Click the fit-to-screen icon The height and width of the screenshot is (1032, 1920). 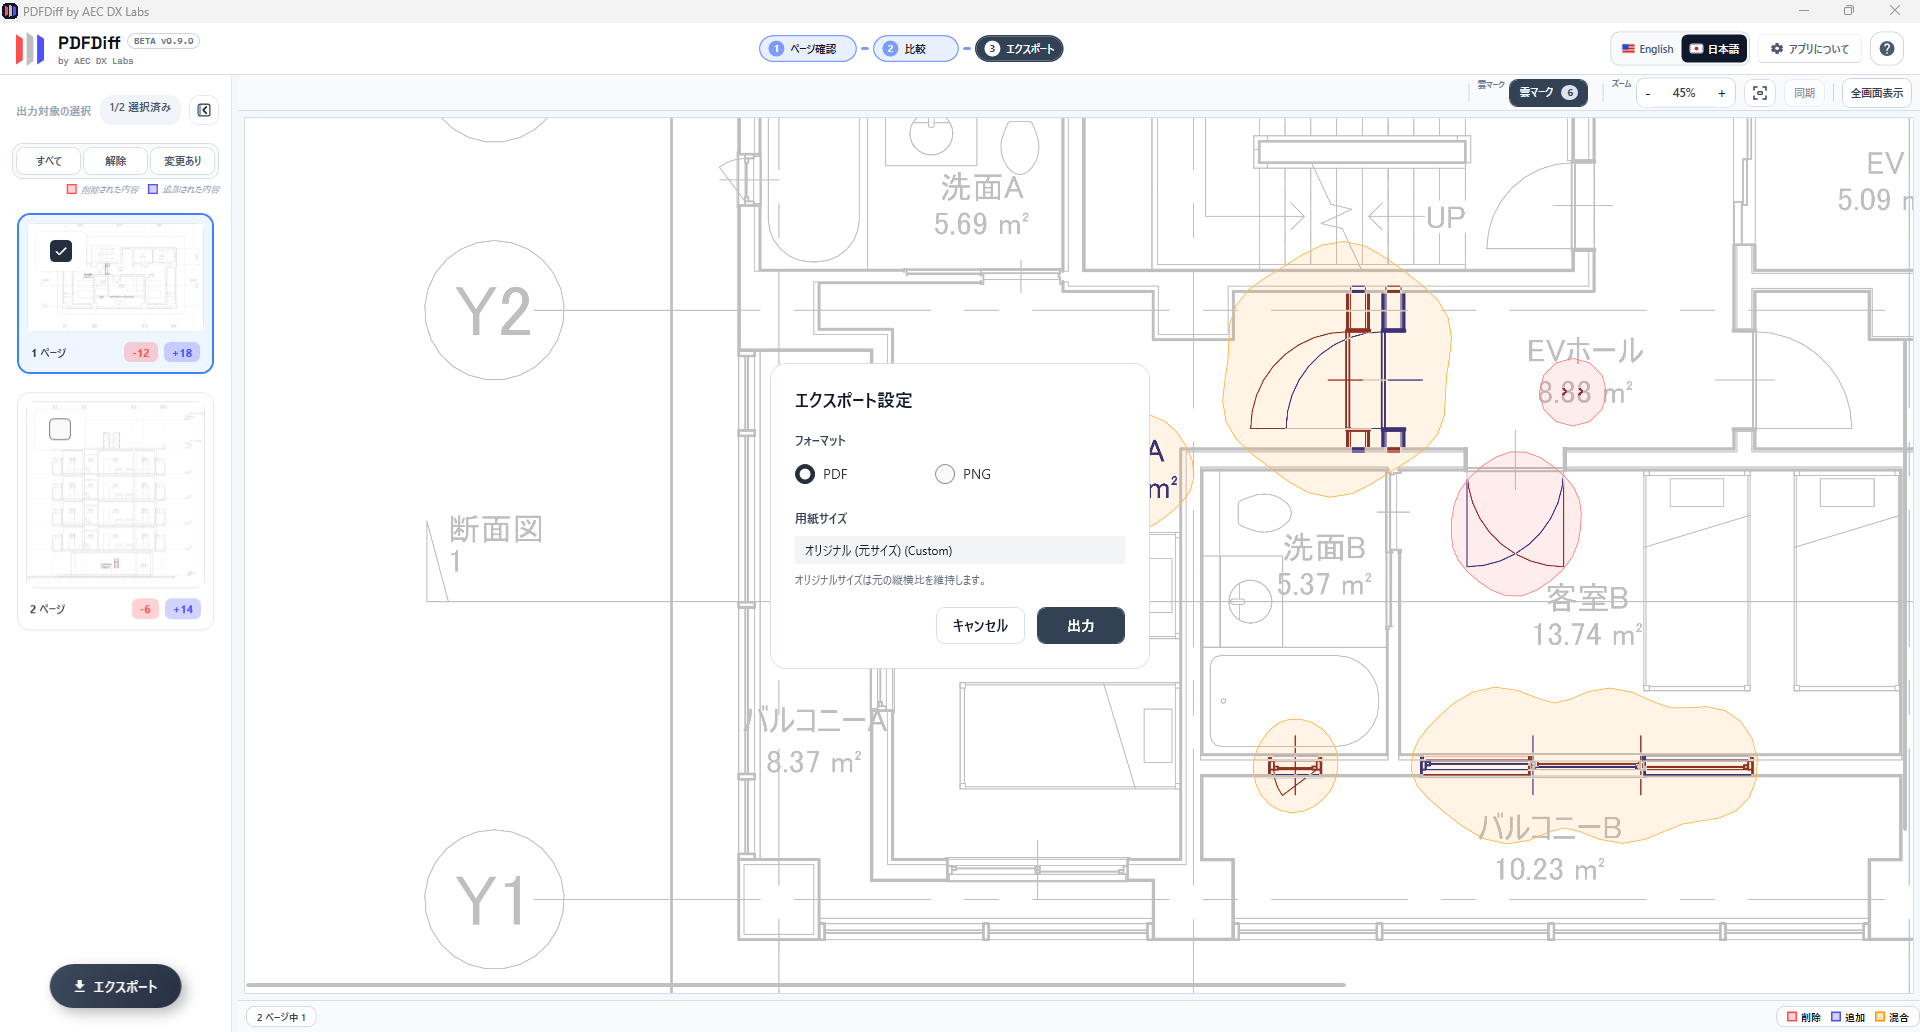[1760, 93]
